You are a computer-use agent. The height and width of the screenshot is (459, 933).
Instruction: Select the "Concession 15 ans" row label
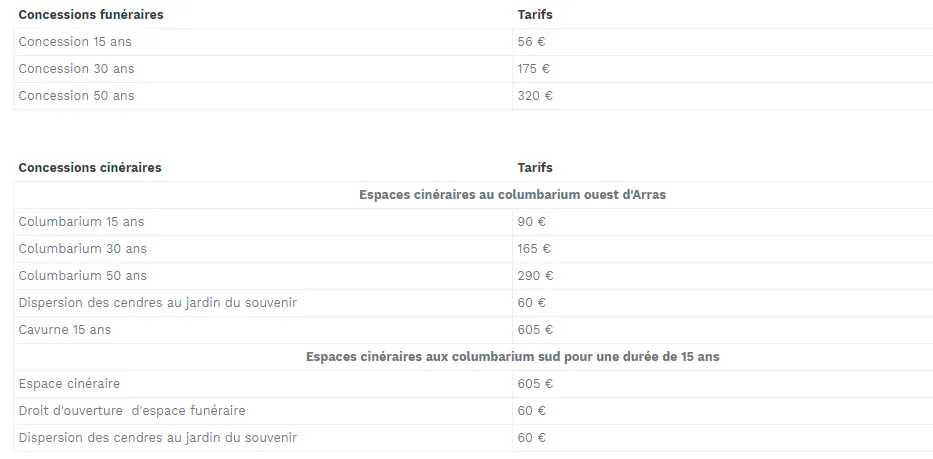[x=75, y=42]
